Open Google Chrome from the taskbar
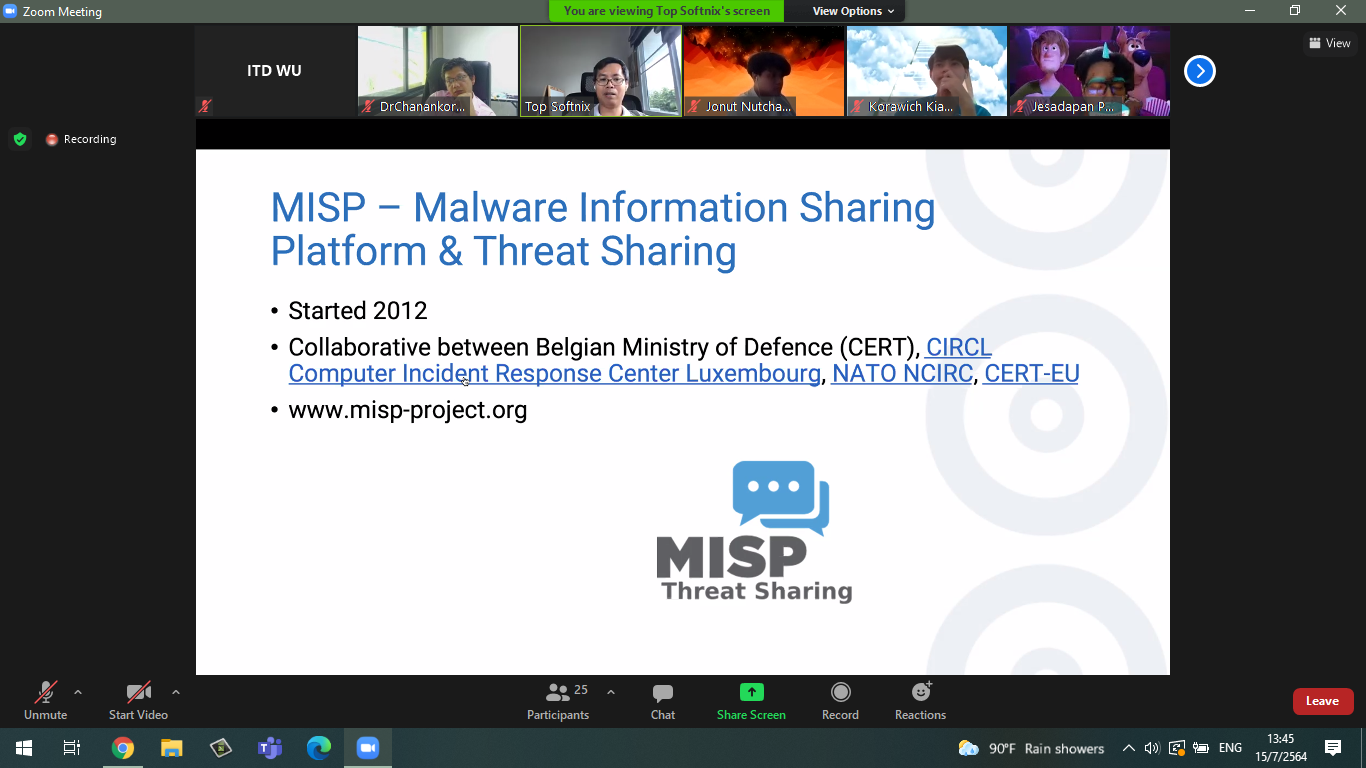1366x768 pixels. [x=123, y=748]
